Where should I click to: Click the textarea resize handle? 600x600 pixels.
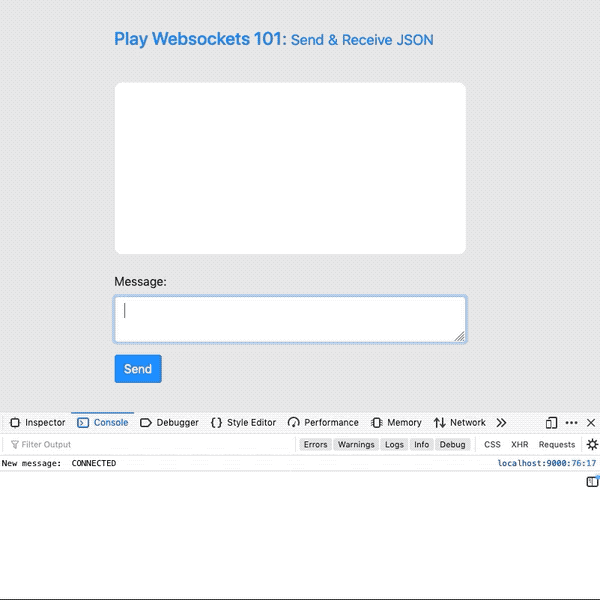pos(460,336)
